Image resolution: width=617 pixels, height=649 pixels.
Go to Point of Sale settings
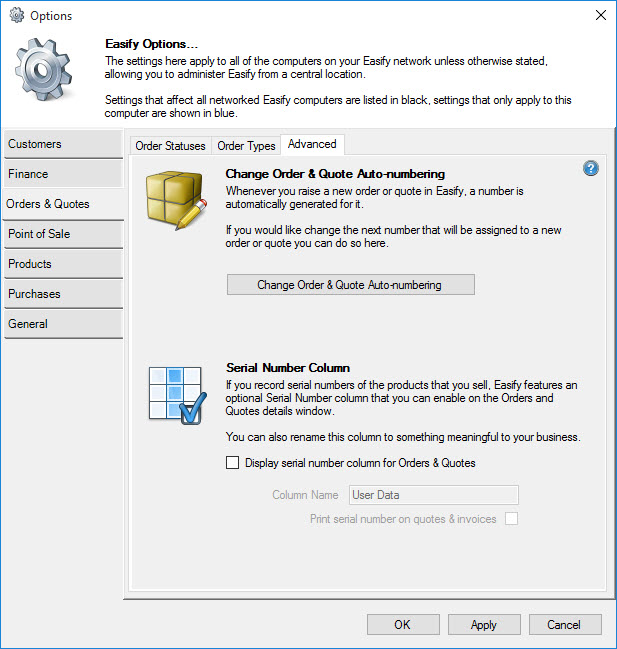[62, 234]
